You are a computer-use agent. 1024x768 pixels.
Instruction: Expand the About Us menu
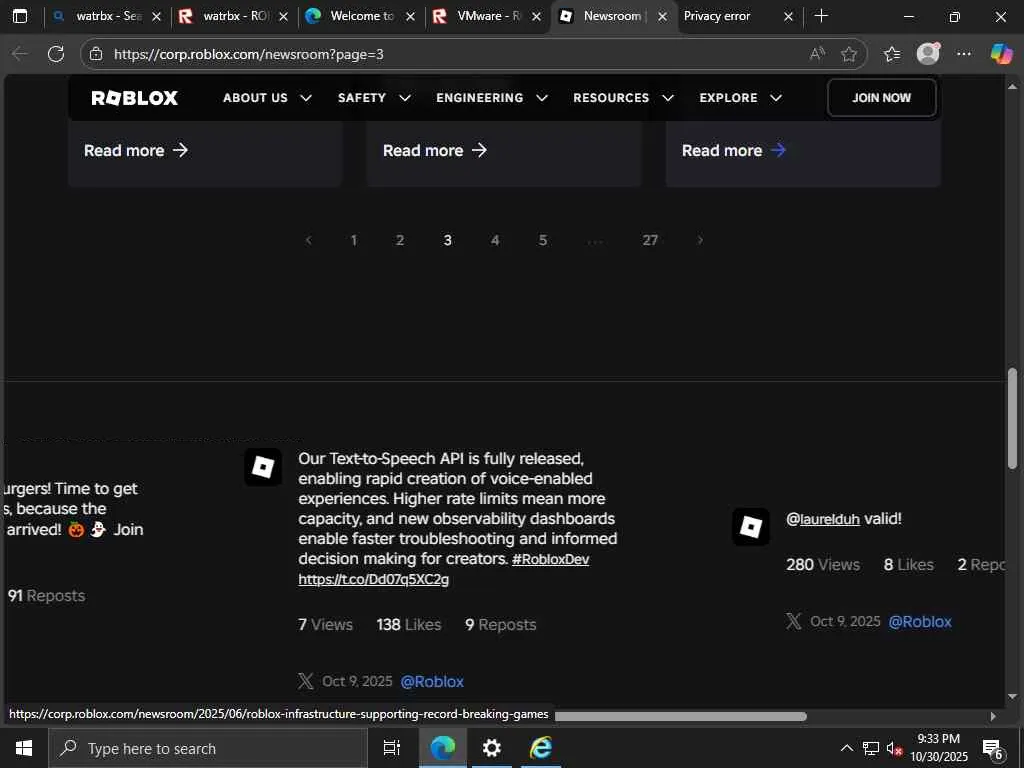(x=267, y=98)
